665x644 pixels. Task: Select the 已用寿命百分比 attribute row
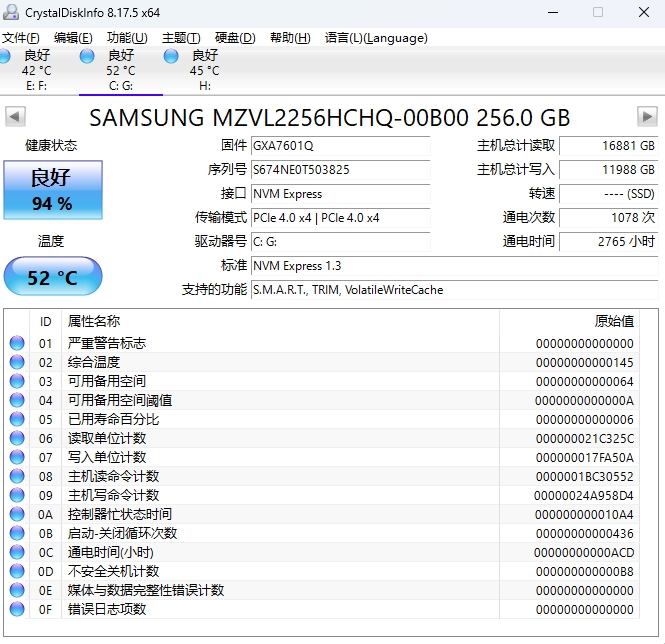[113, 419]
